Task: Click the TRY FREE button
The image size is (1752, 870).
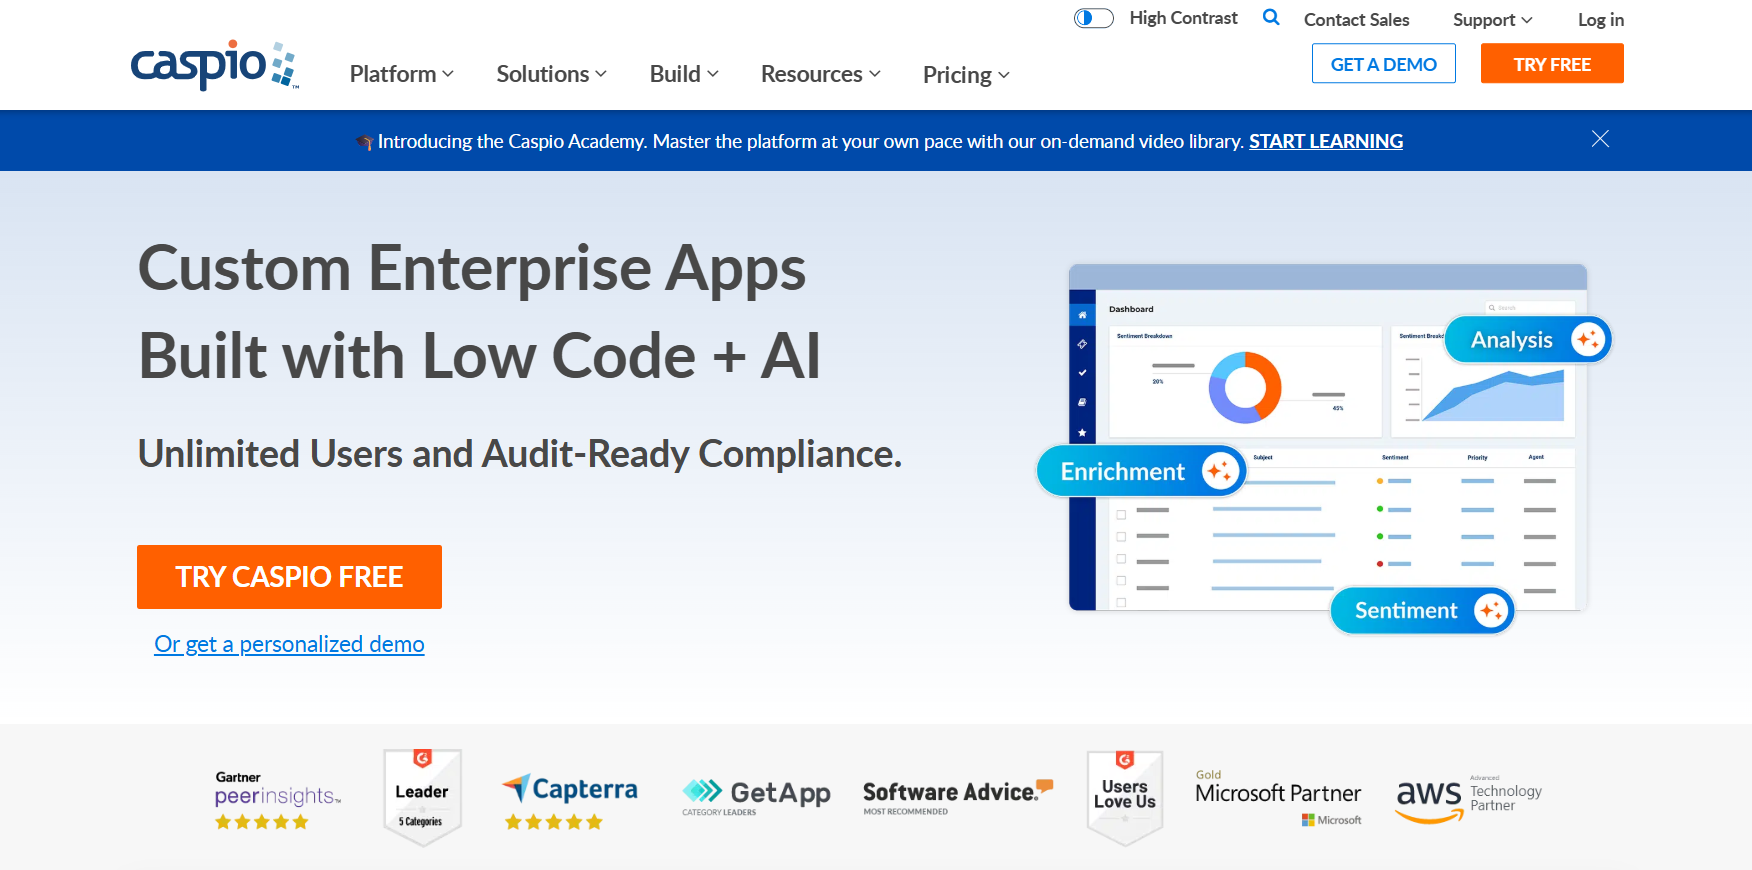Action: [x=1552, y=64]
